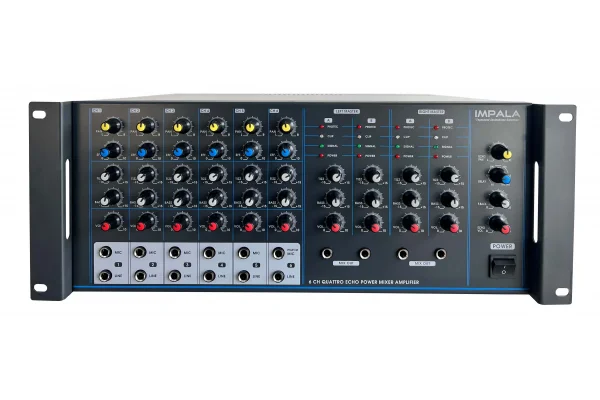Image resolution: width=600 pixels, height=400 pixels.
Task: Click the Left Master B CLIP LED
Action: point(359,137)
